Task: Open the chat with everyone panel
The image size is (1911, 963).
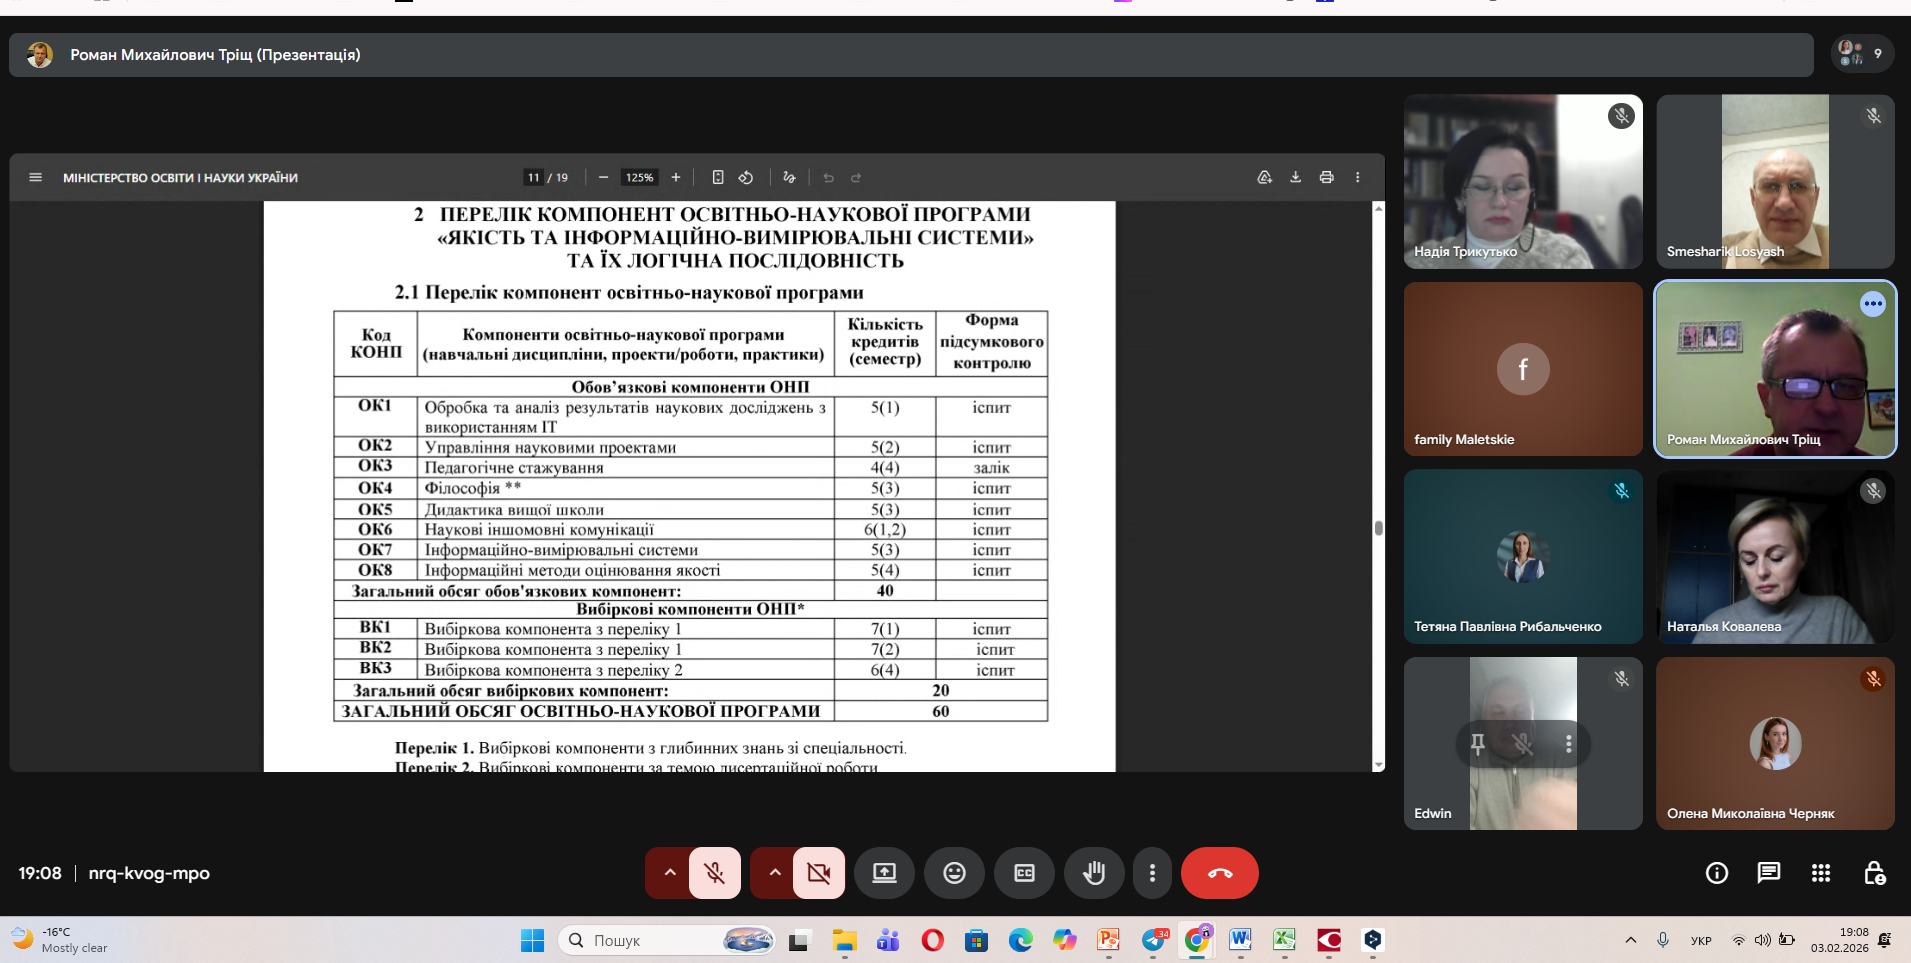Action: [1768, 873]
